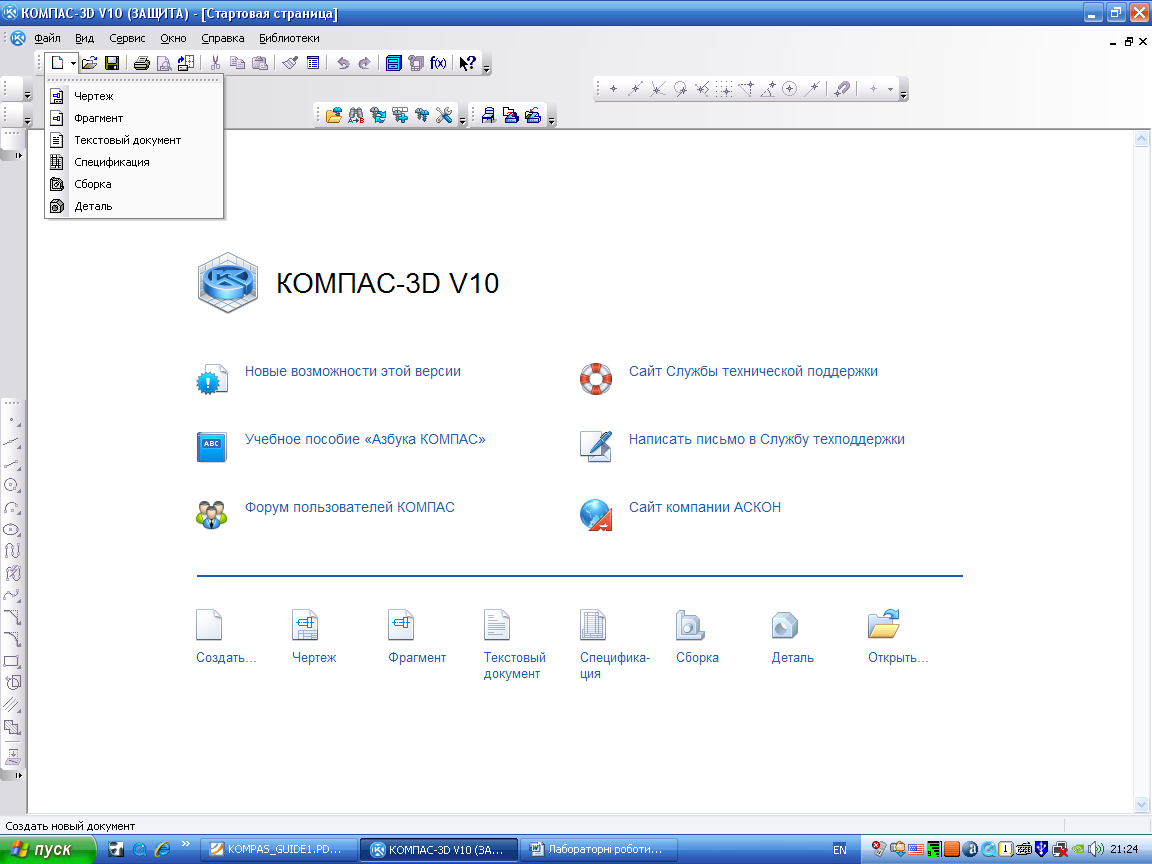Click the Windows пуск Start button
Image resolution: width=1152 pixels, height=864 pixels.
point(48,849)
